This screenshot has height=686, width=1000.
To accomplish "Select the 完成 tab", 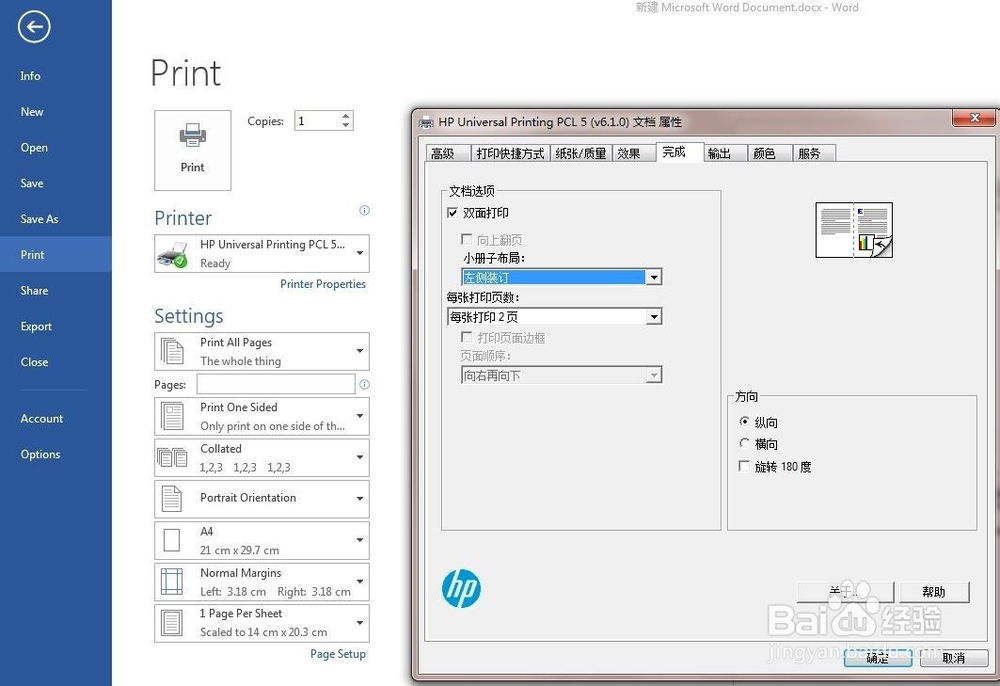I will pos(680,152).
